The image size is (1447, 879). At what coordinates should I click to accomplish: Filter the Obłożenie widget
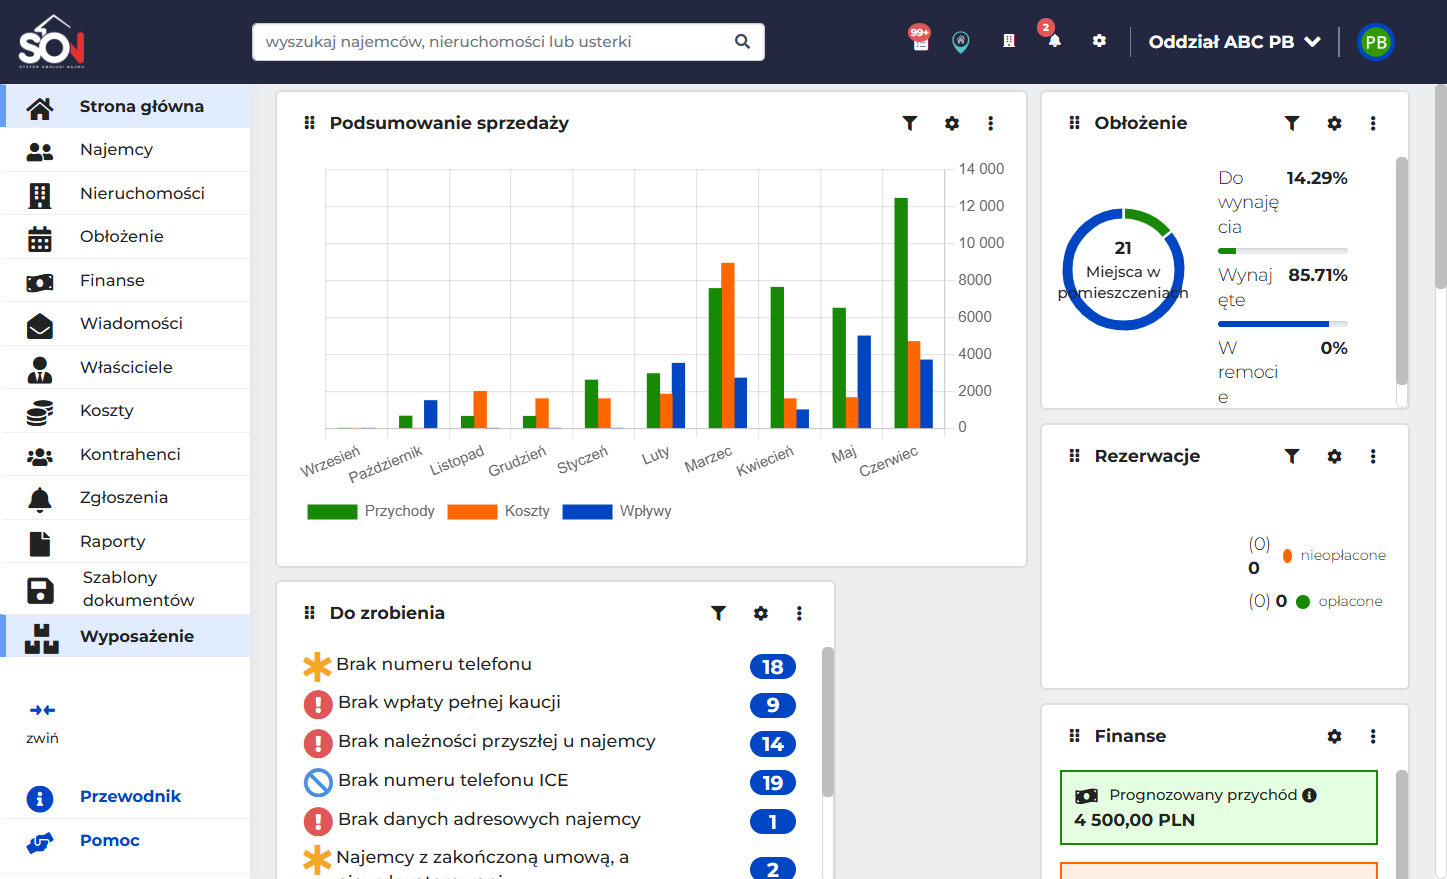pyautogui.click(x=1292, y=123)
